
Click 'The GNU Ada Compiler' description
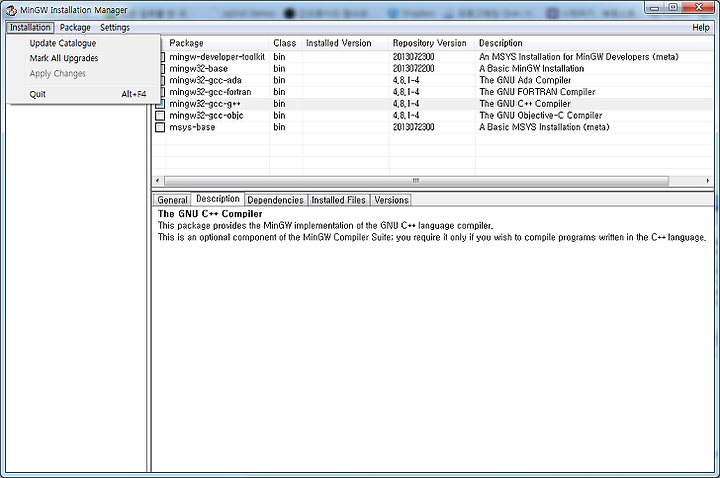(525, 80)
